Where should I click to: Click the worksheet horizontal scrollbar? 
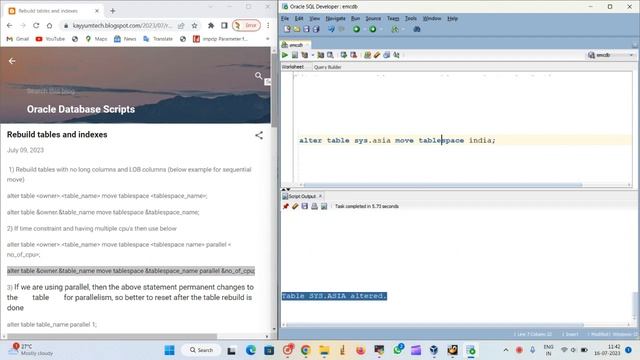coord(443,185)
